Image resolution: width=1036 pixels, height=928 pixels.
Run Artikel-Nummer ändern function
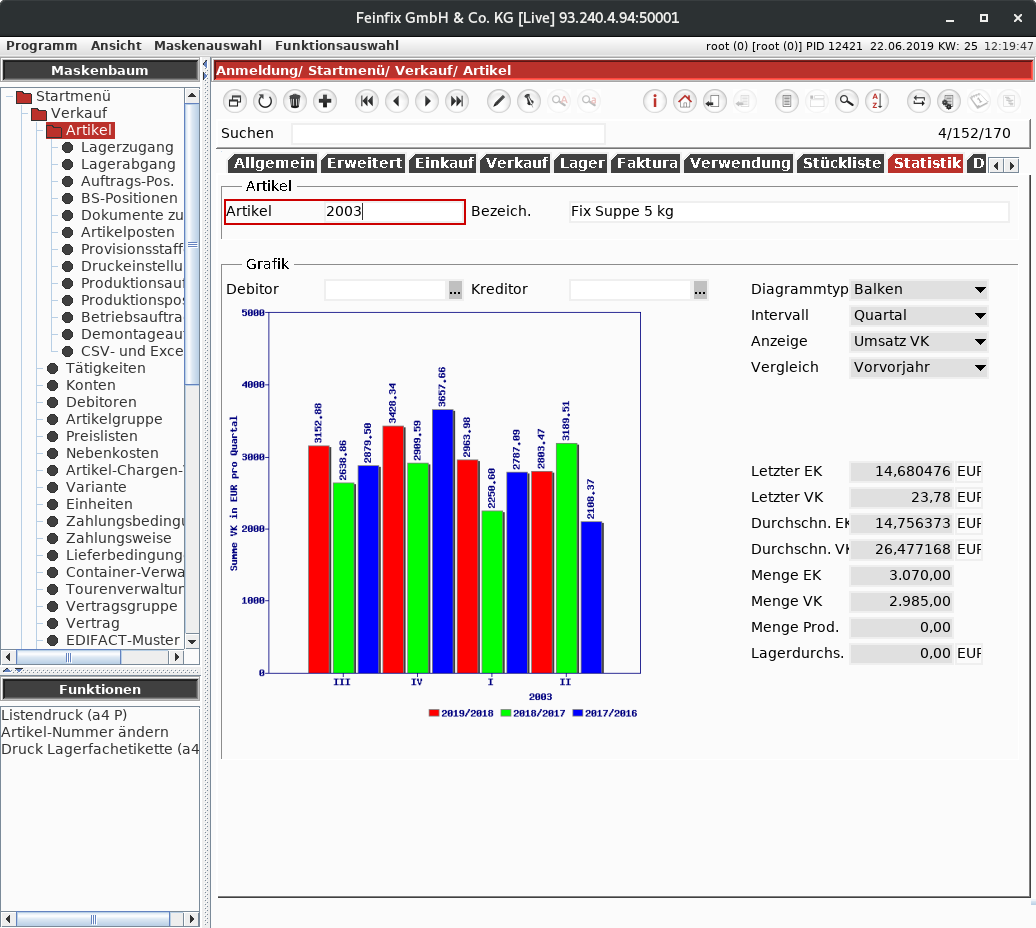[85, 732]
